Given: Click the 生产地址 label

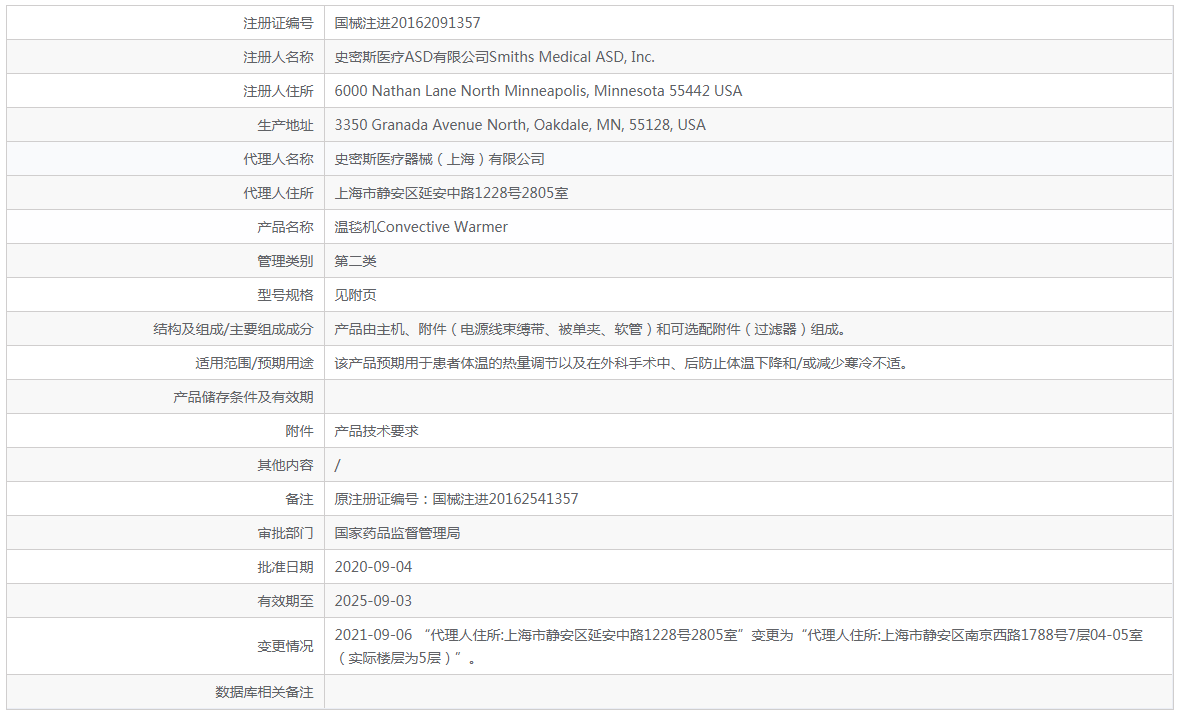Looking at the screenshot, I should tap(285, 125).
